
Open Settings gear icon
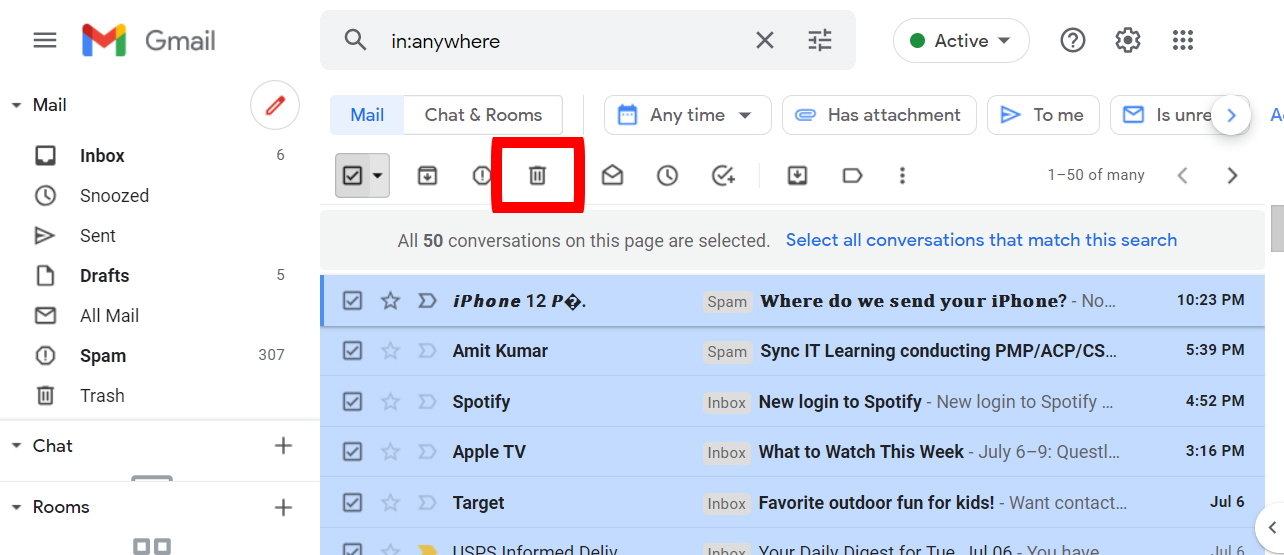click(1128, 40)
